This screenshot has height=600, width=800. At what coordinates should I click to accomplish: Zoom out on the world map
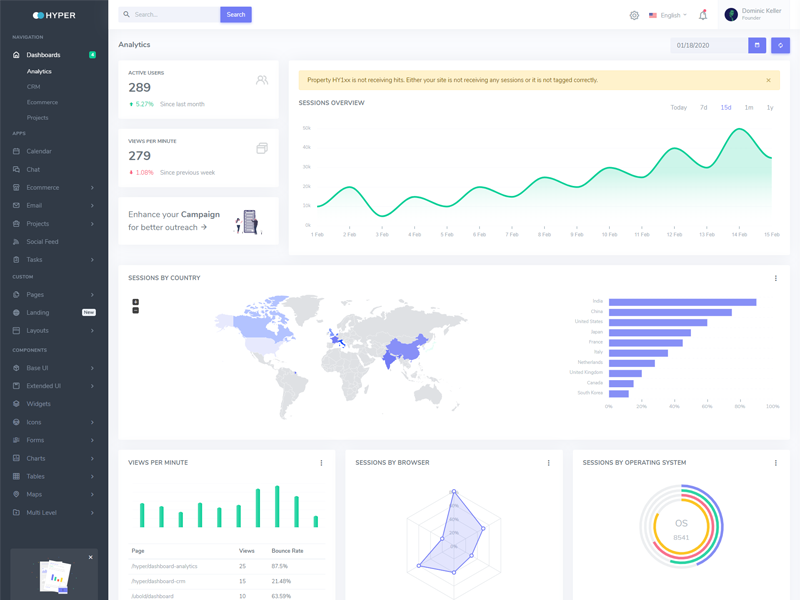coord(136,310)
